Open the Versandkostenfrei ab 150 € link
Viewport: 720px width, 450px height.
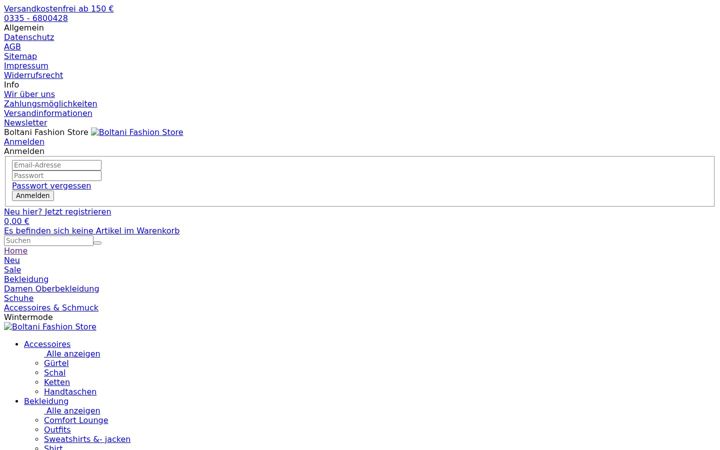[59, 9]
